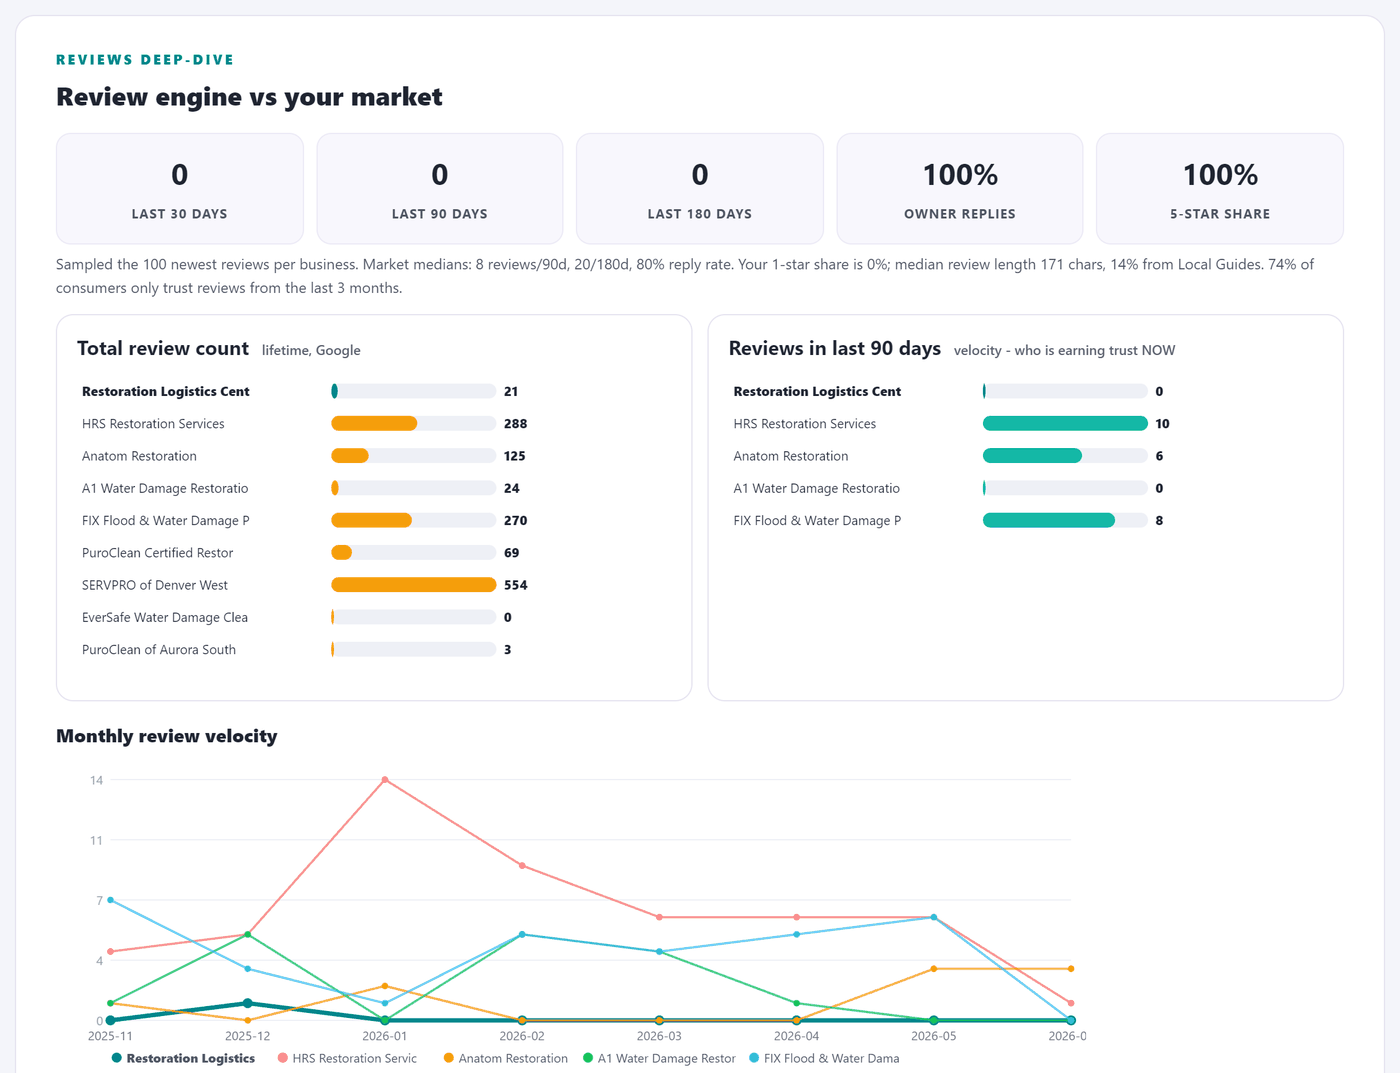
Task: Click the Last 30 Days stat card
Action: pyautogui.click(x=180, y=189)
